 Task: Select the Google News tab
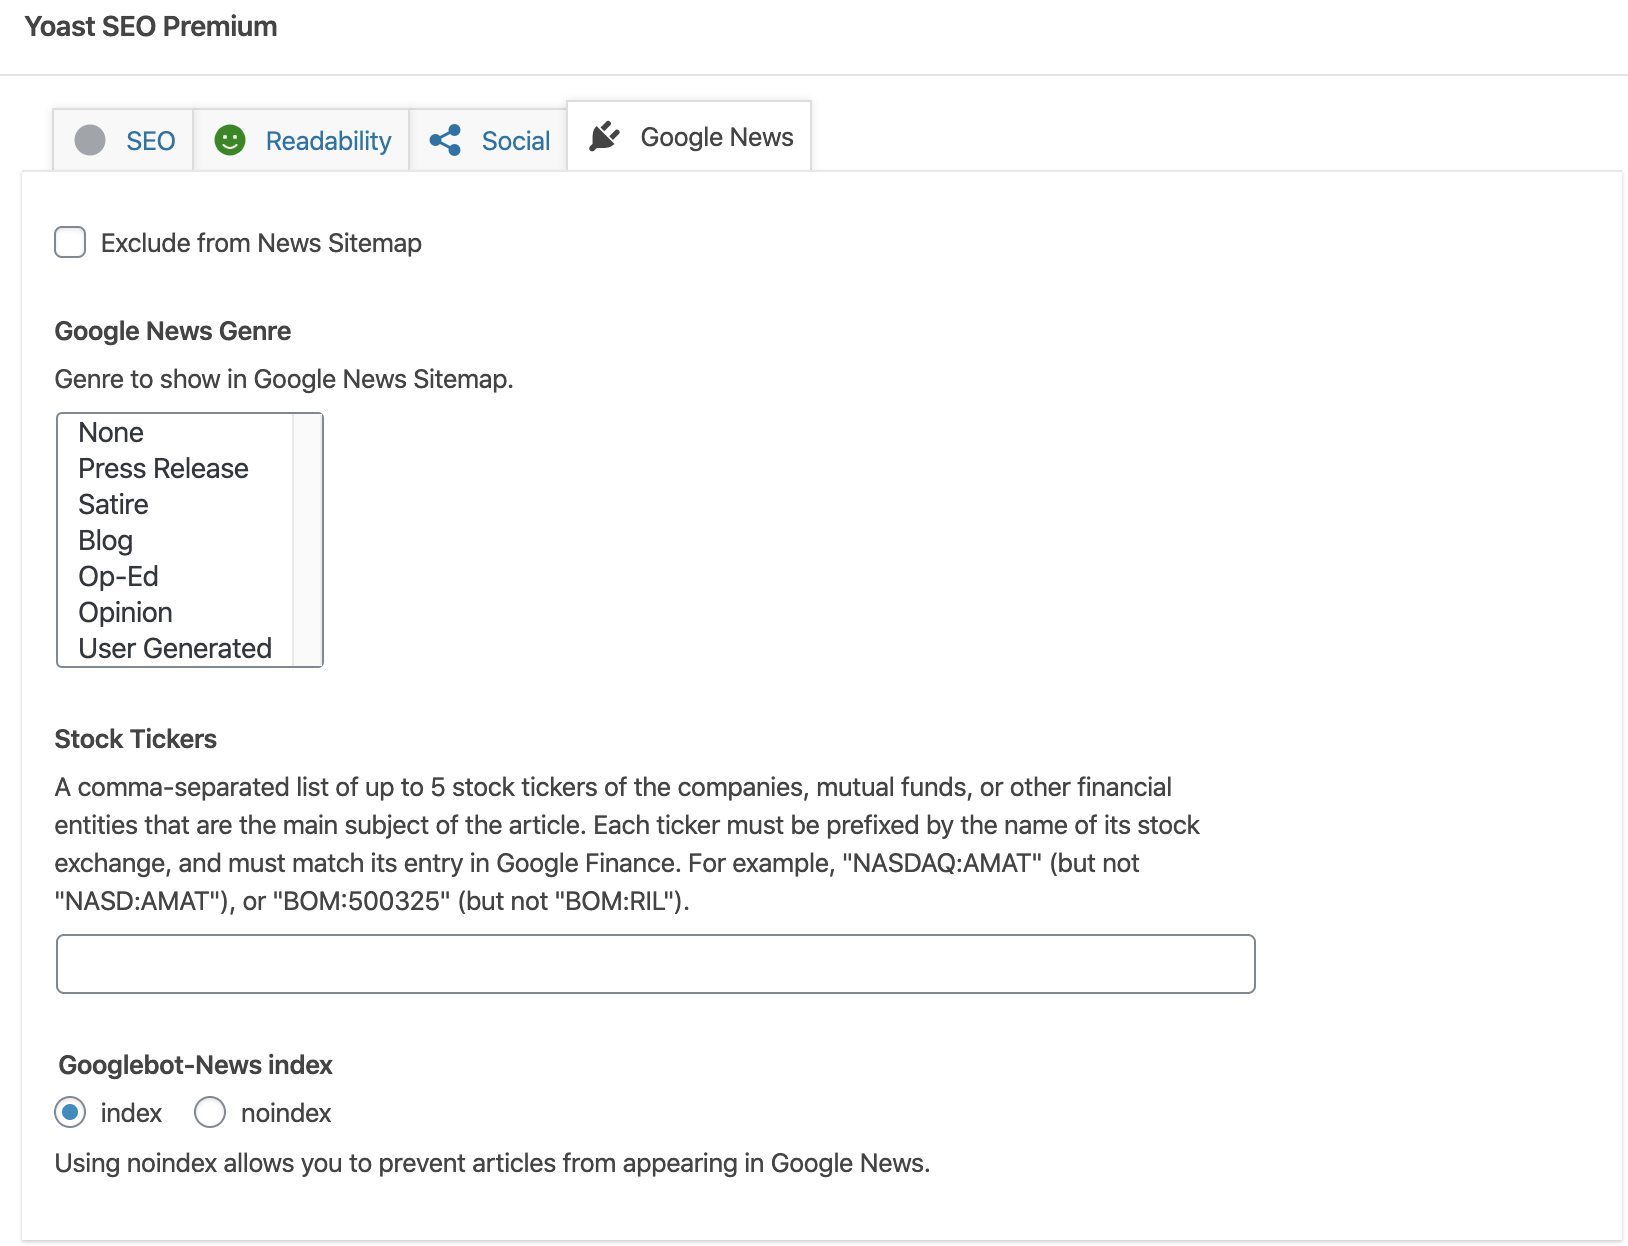point(689,136)
